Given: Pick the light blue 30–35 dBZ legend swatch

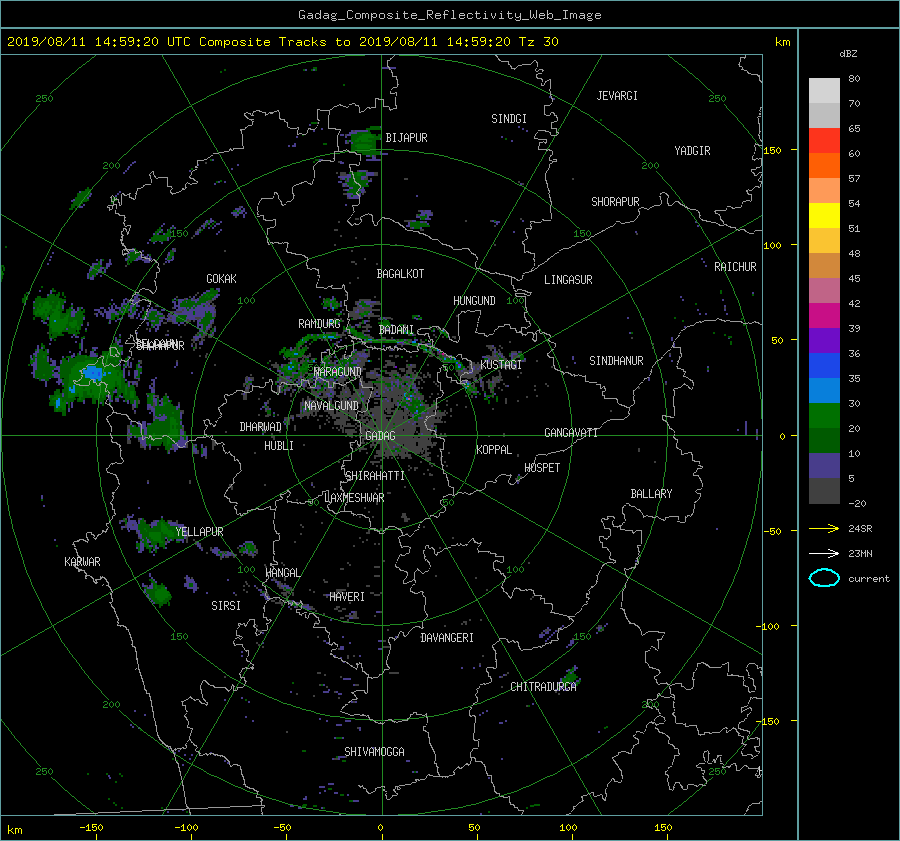Looking at the screenshot, I should 824,391.
